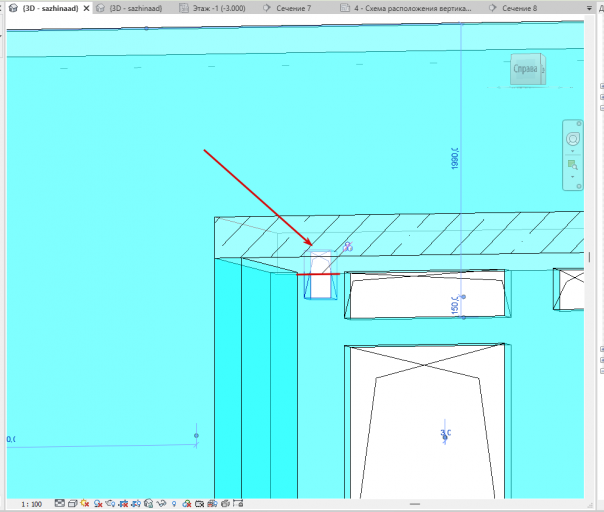Viewport: 604px width, 512px height.
Task: Expand the Steering Wheels dropdown arrow
Action: click(573, 151)
